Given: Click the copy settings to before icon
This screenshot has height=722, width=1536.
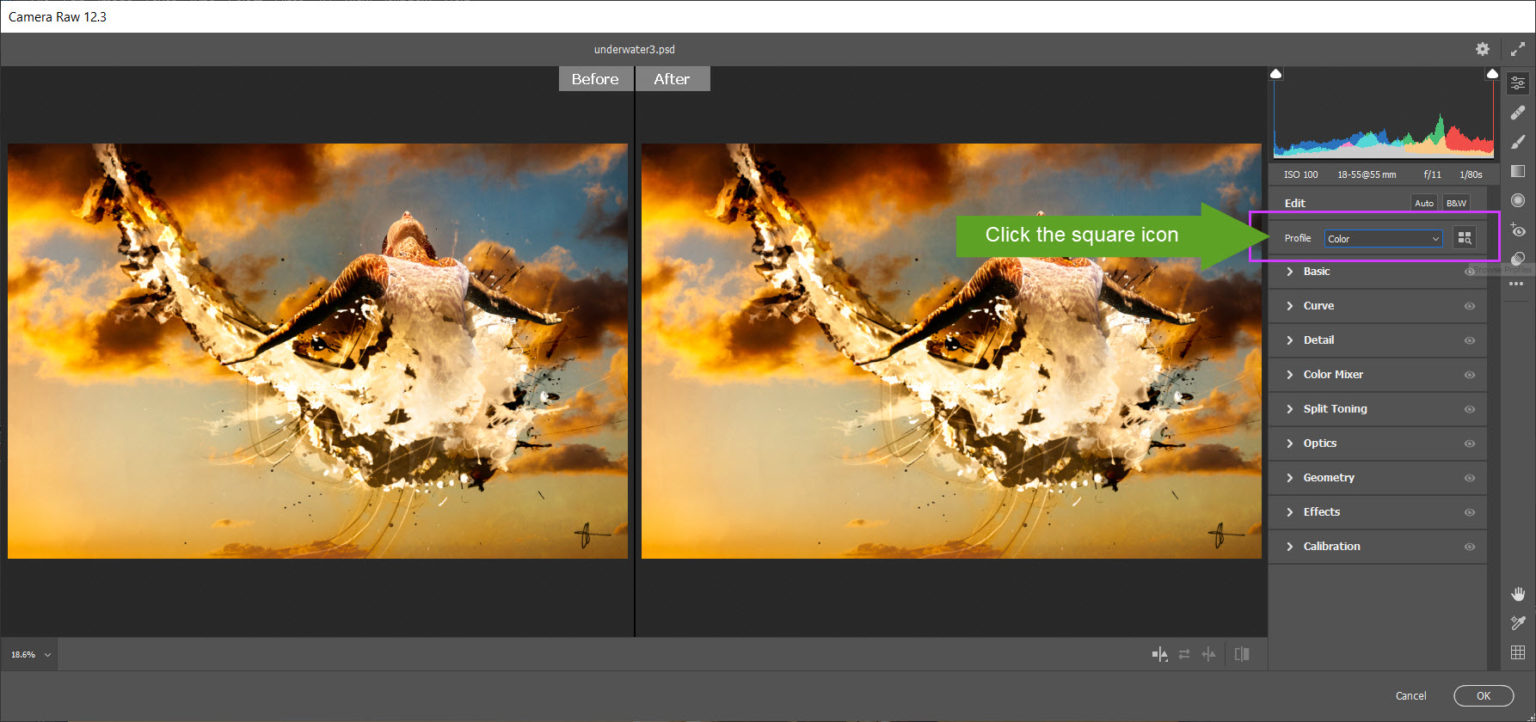Looking at the screenshot, I should tap(1208, 654).
